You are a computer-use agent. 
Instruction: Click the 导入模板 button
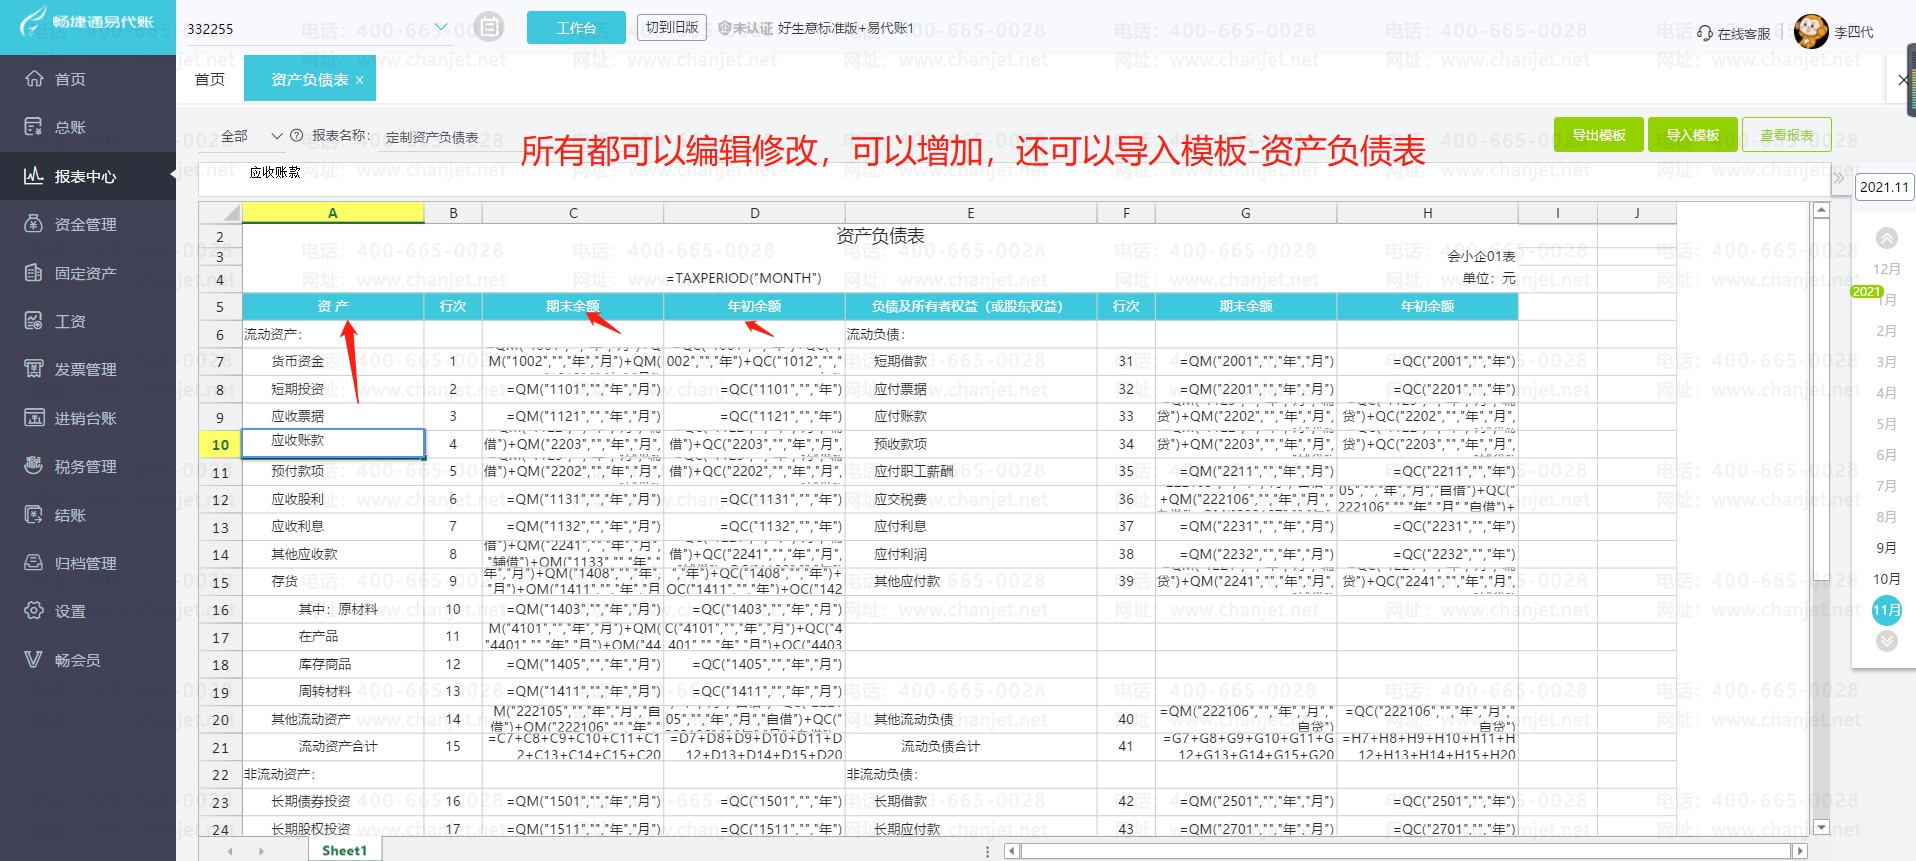[1692, 135]
